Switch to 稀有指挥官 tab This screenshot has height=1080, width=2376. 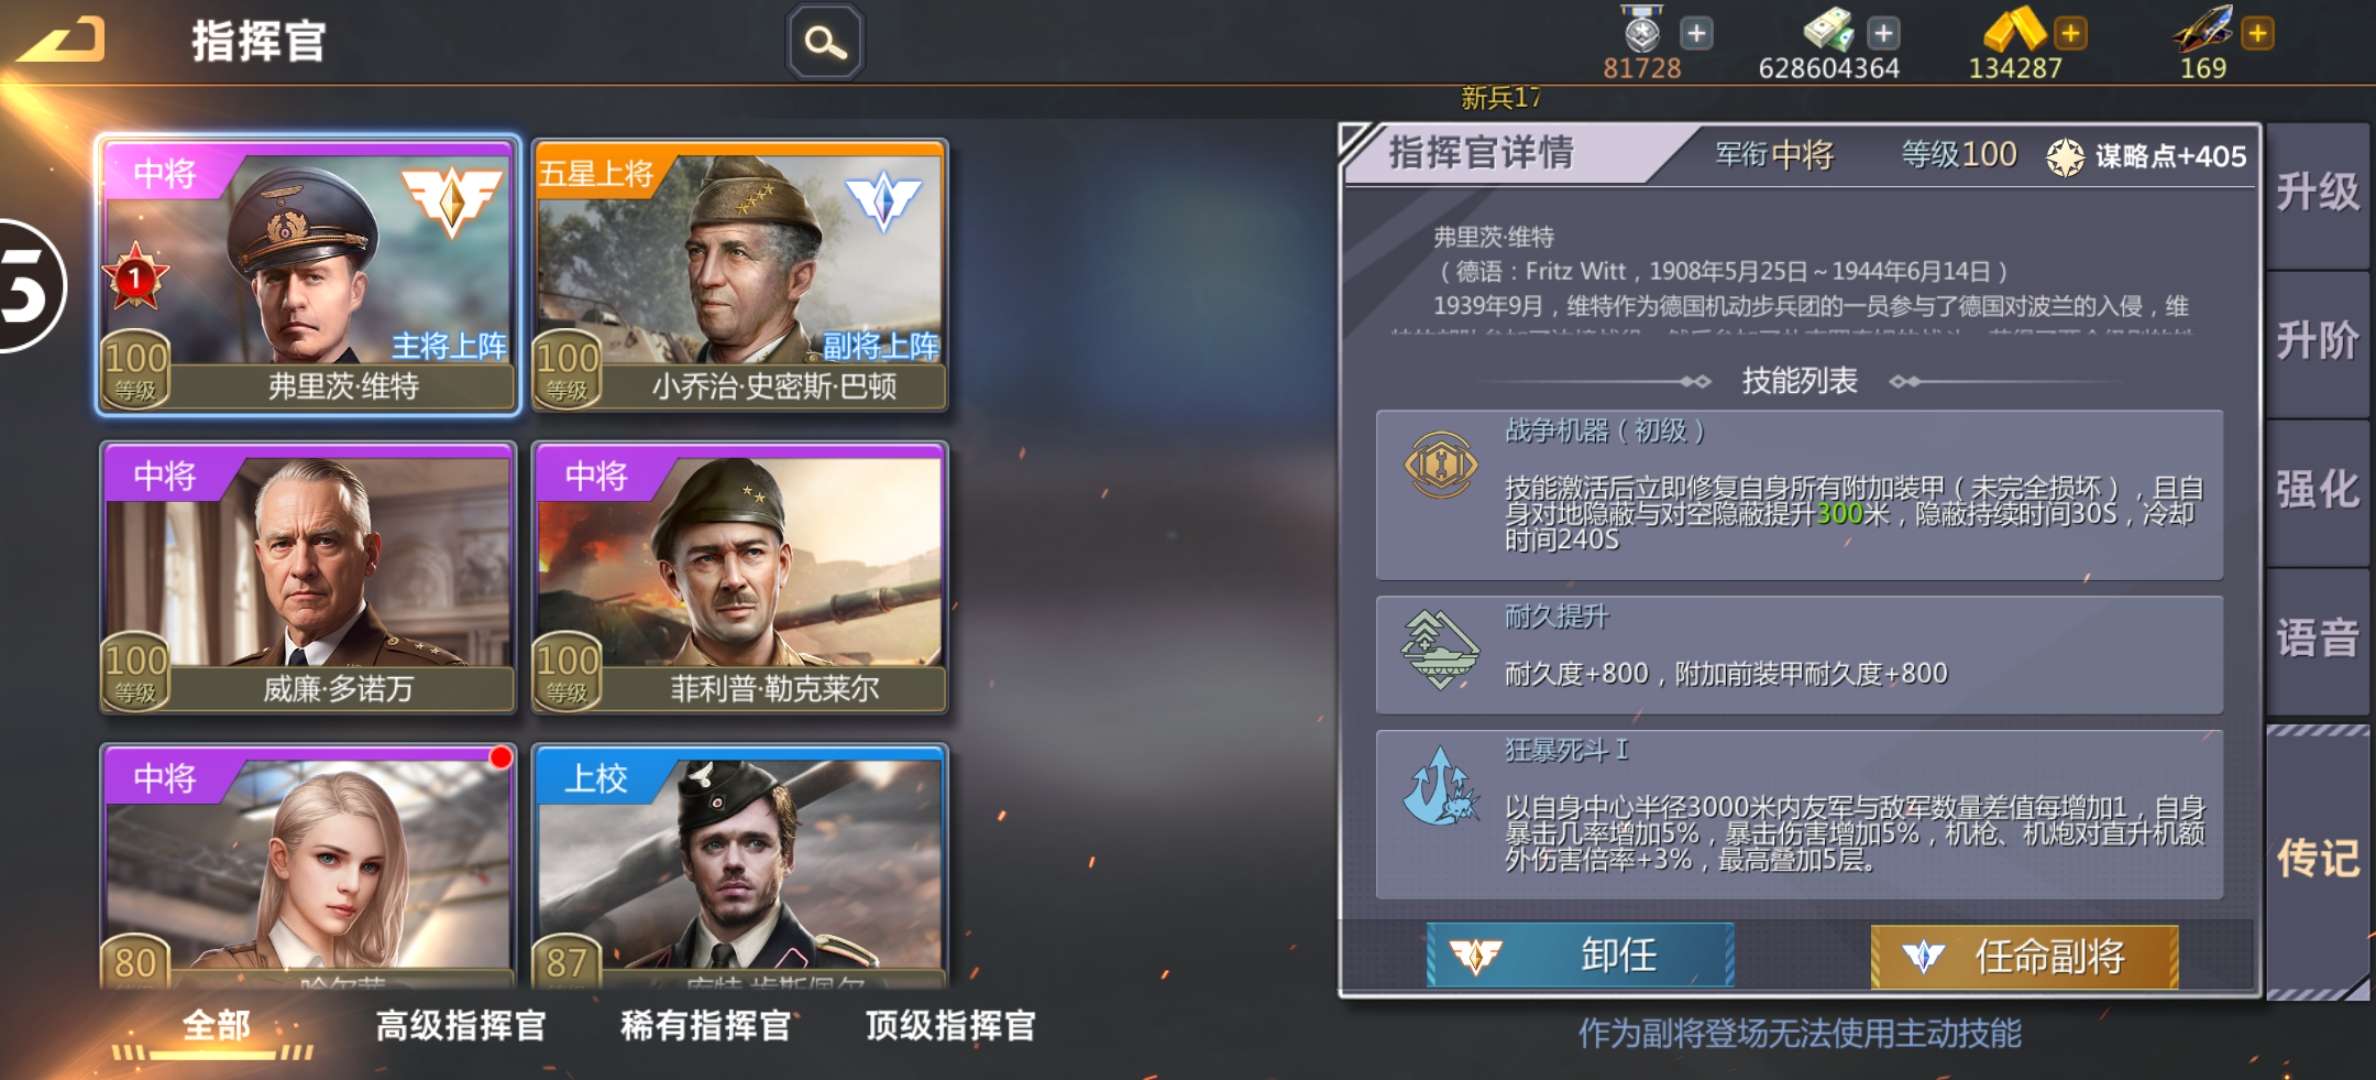tap(705, 1026)
